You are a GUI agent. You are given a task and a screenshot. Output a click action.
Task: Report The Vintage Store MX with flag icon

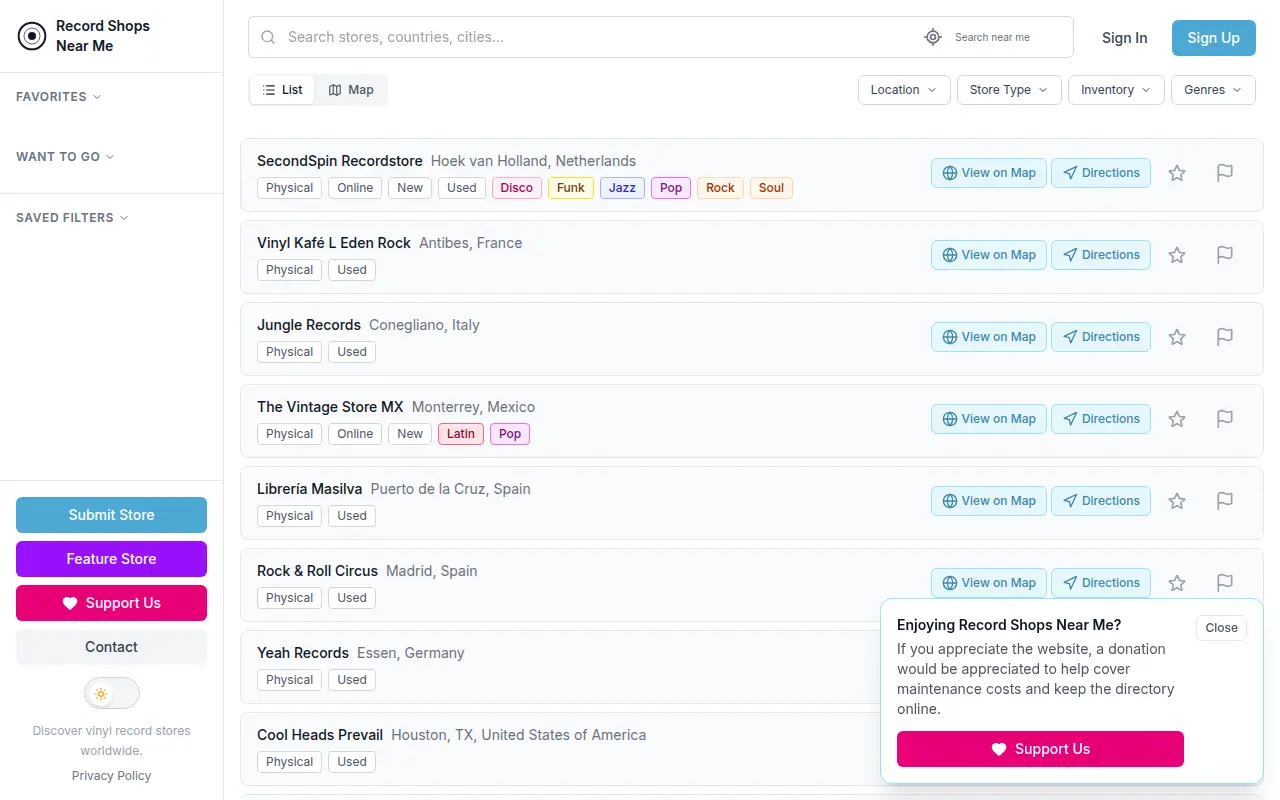click(1225, 419)
